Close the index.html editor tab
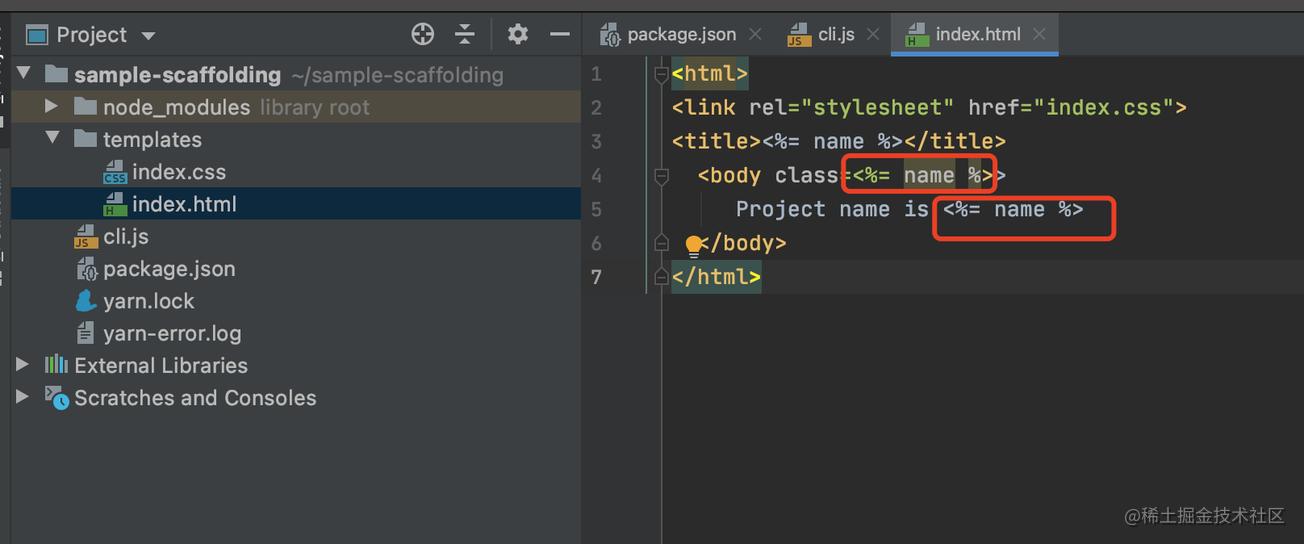The height and width of the screenshot is (544, 1304). [1039, 34]
